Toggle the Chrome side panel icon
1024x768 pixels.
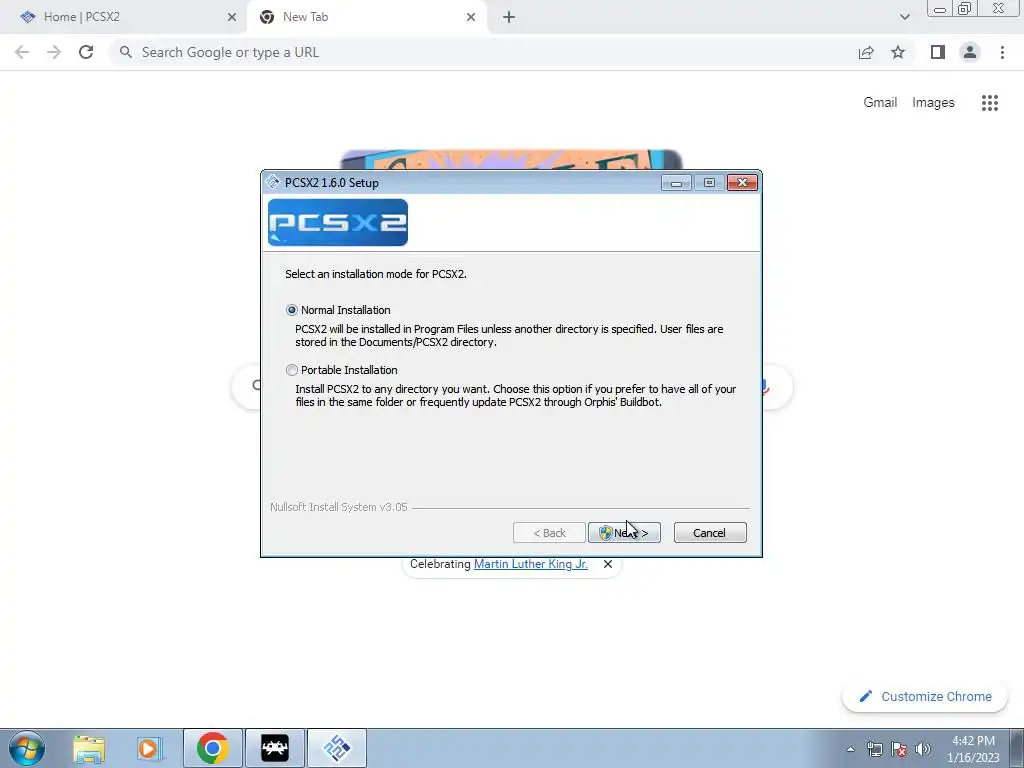pos(938,52)
